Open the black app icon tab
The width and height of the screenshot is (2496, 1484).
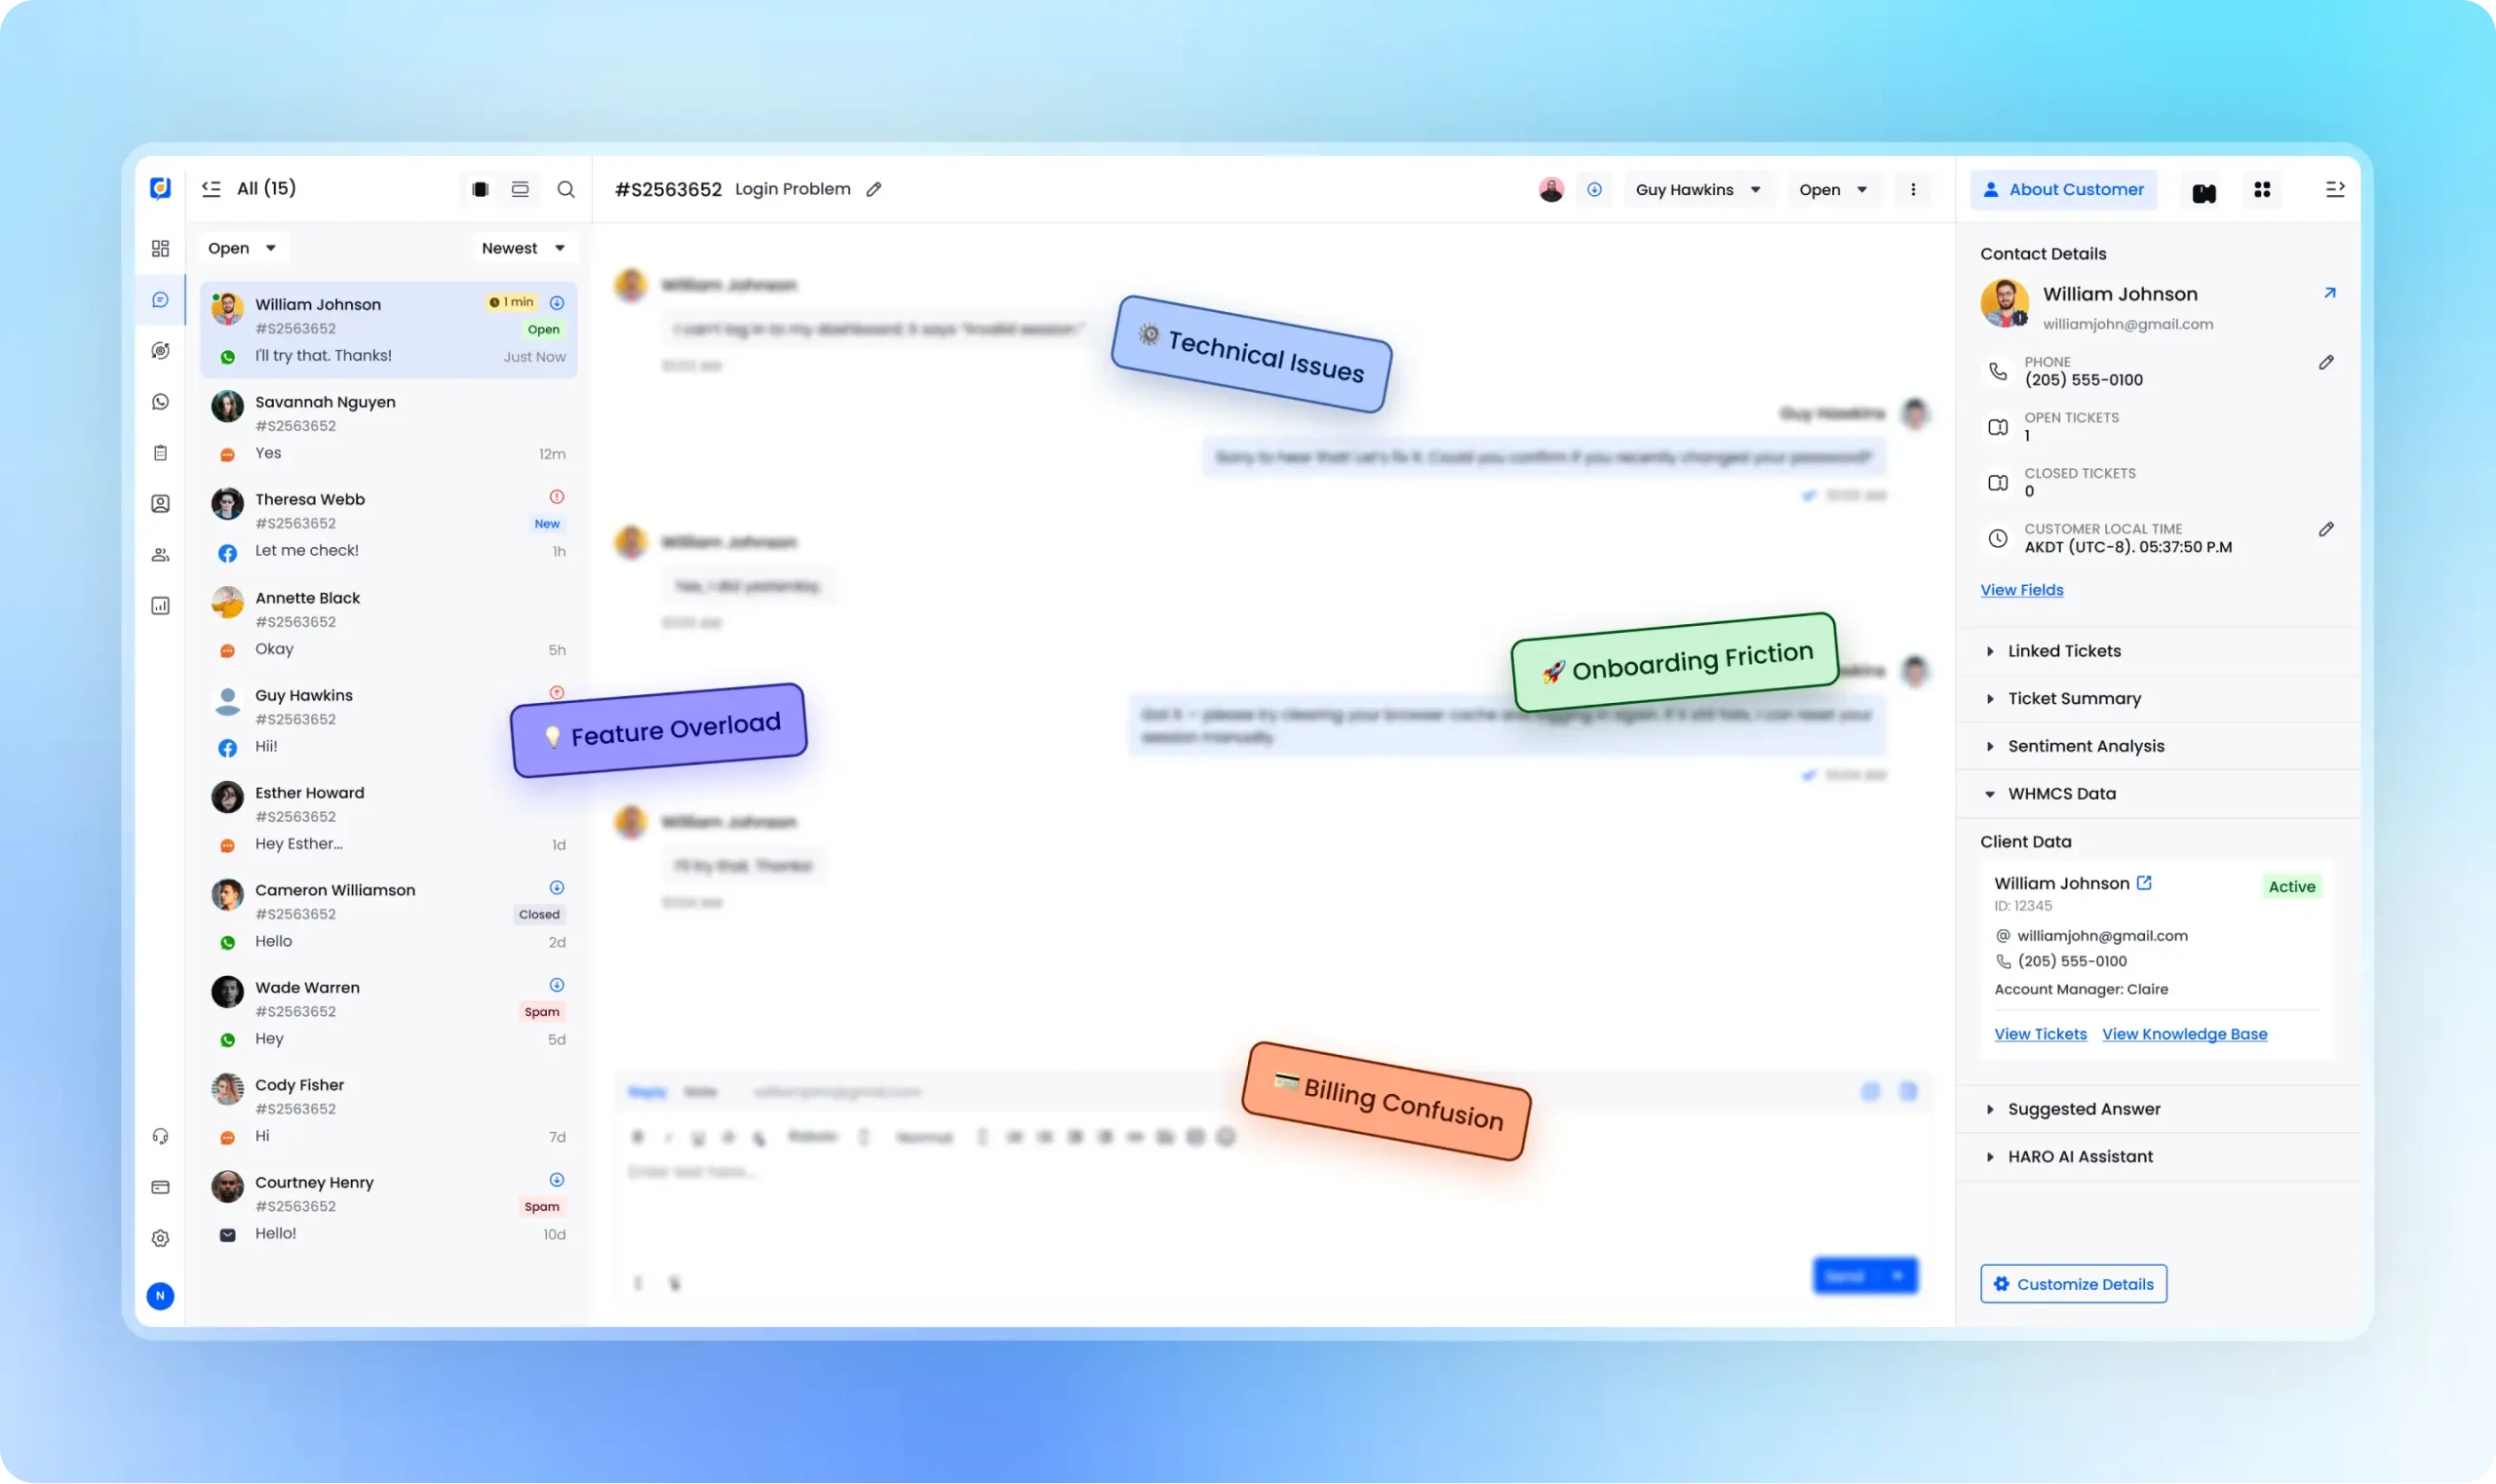coord(2204,191)
